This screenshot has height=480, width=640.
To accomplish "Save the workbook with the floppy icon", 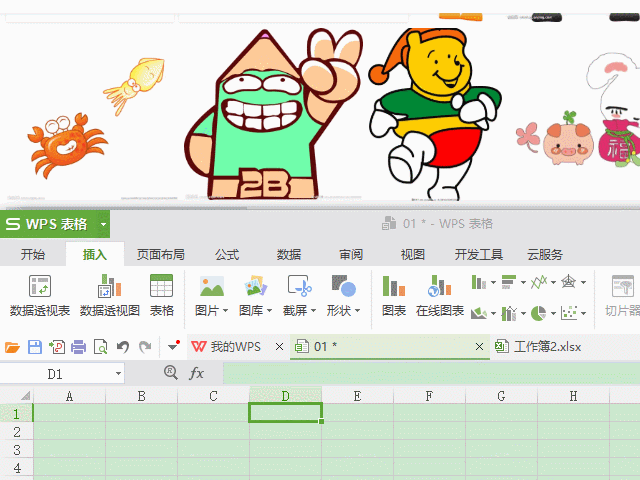I will pyautogui.click(x=35, y=347).
